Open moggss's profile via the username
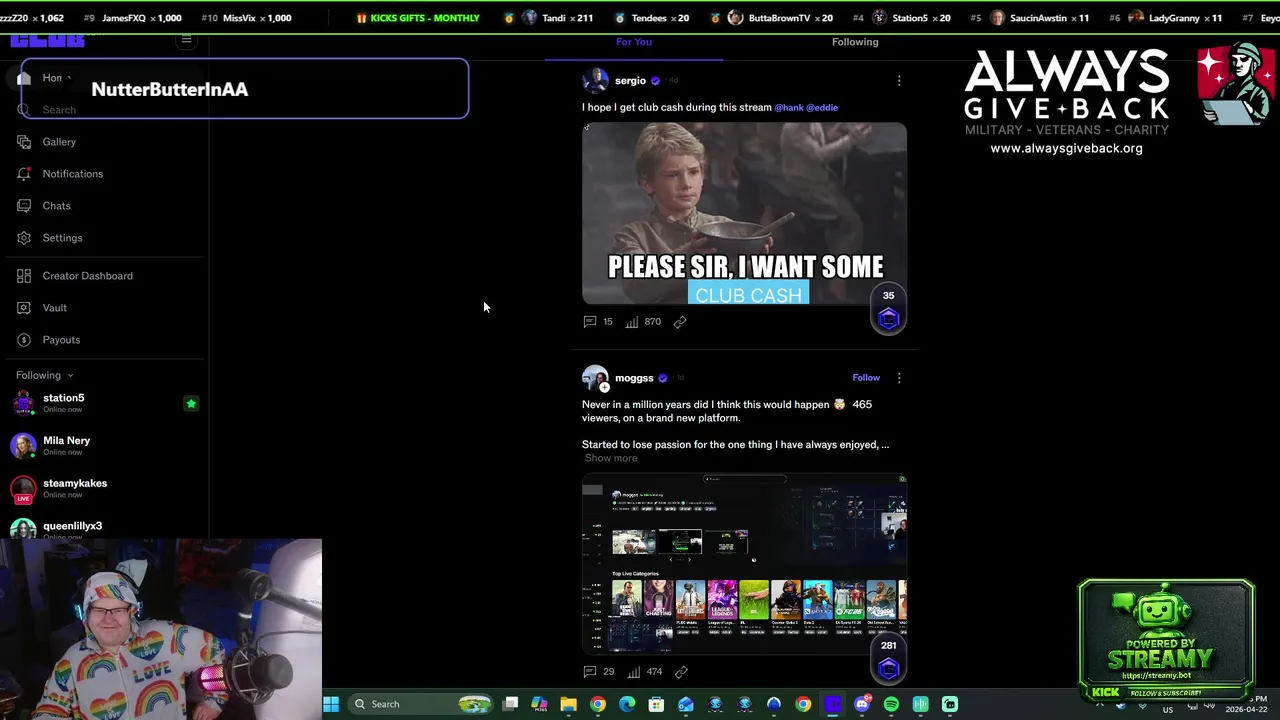 coord(634,378)
